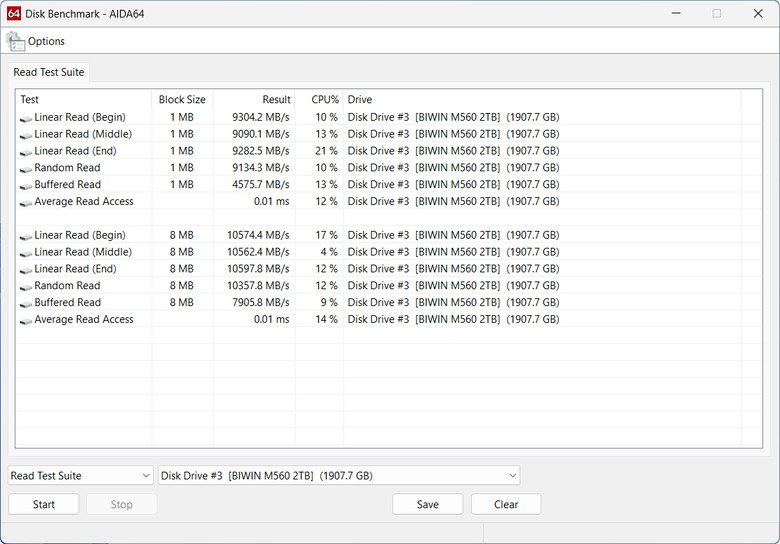Click the 14 % CPU value
The height and width of the screenshot is (544, 780).
(326, 320)
